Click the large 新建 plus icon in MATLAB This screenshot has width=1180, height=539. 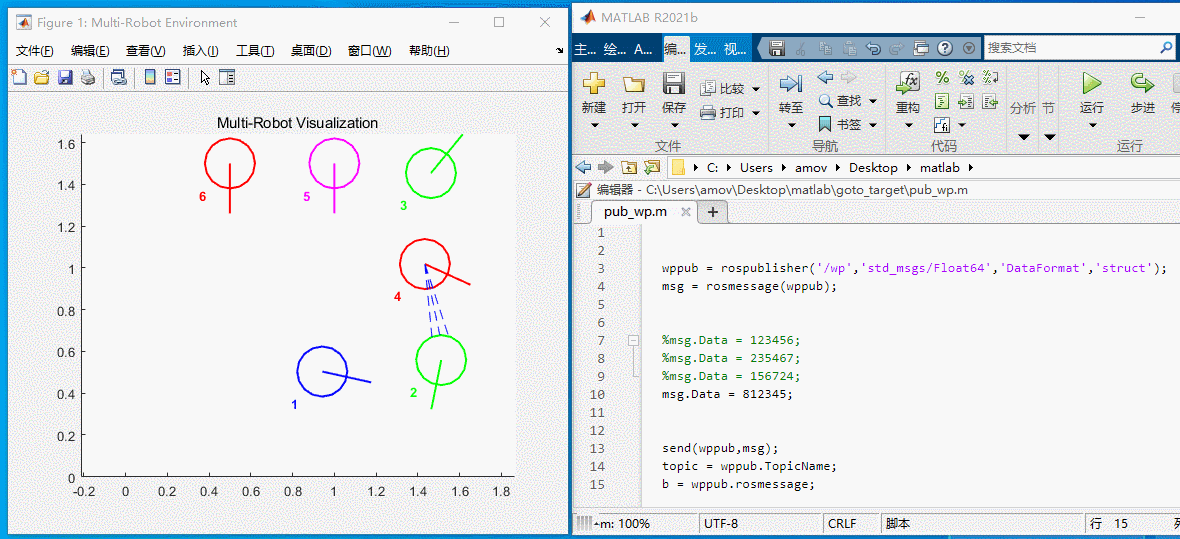coord(594,83)
